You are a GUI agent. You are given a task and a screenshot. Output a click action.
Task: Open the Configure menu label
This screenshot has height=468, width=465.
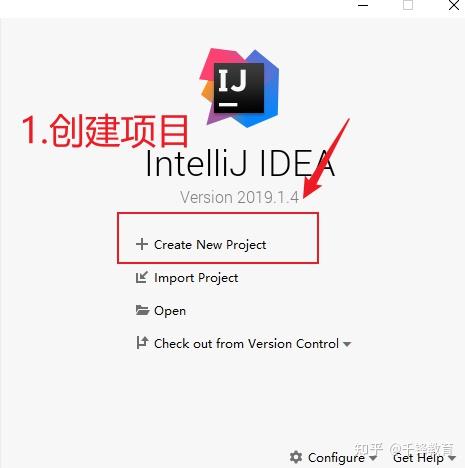(336, 458)
